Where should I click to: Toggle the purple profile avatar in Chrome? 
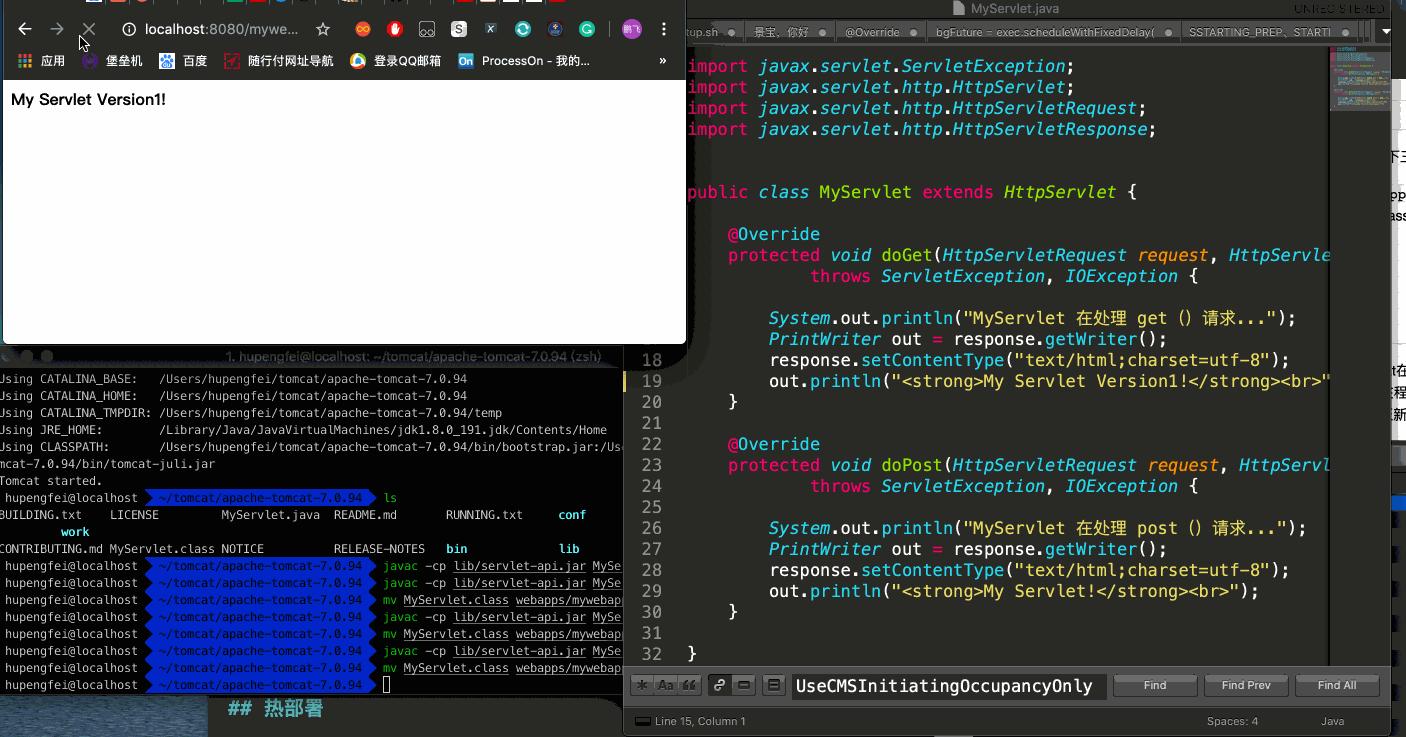(632, 29)
